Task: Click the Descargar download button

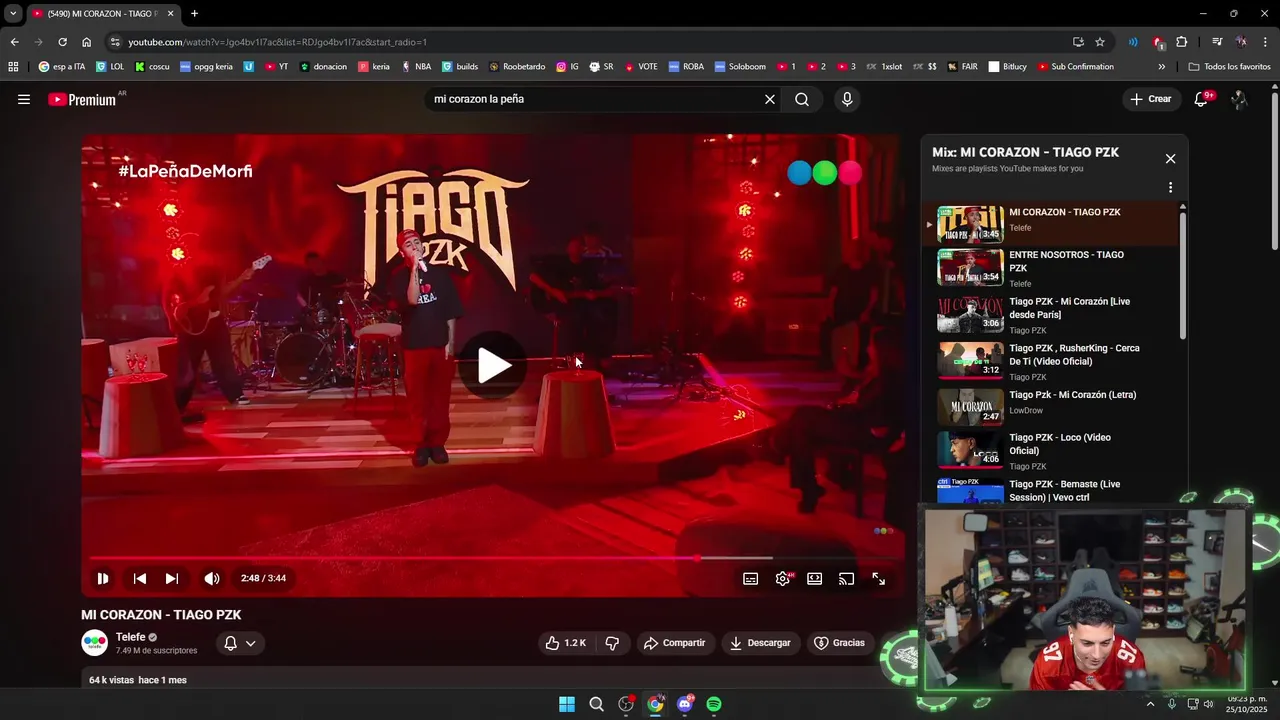Action: (761, 643)
